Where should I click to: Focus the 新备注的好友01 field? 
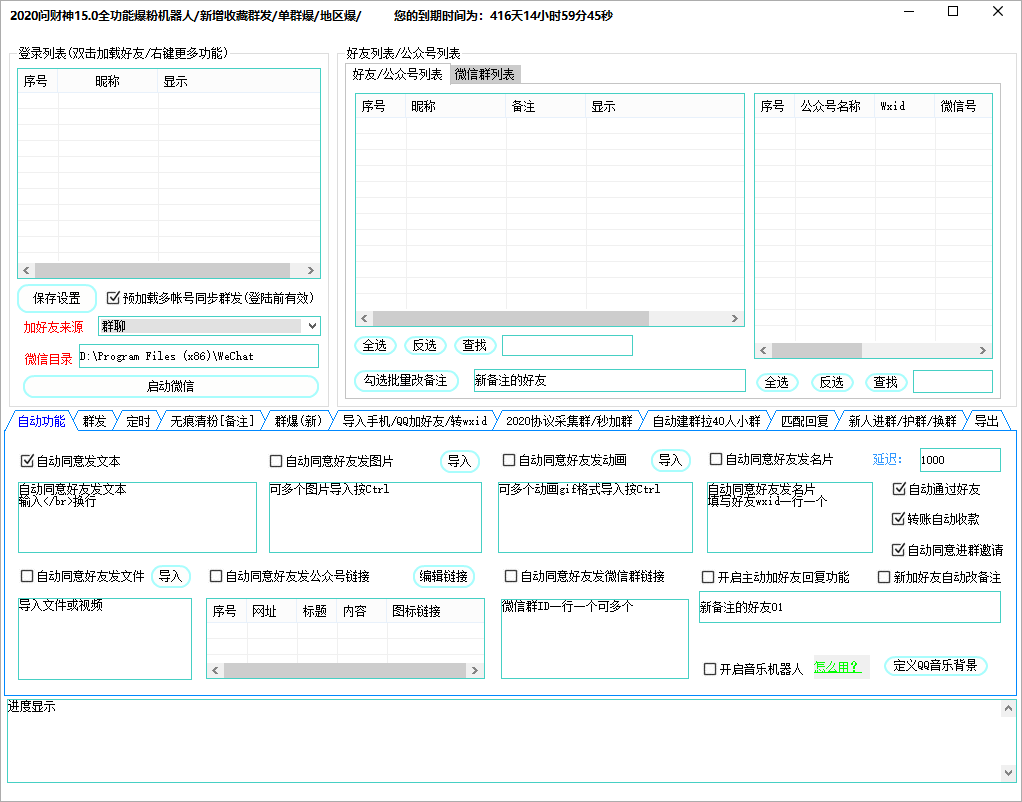pyautogui.click(x=849, y=607)
